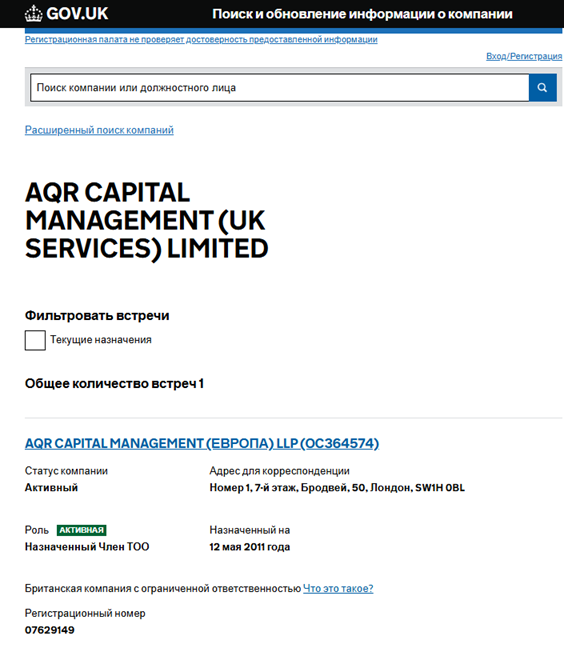Click the correspondence address text
This screenshot has height=648, width=564.
pos(337,488)
